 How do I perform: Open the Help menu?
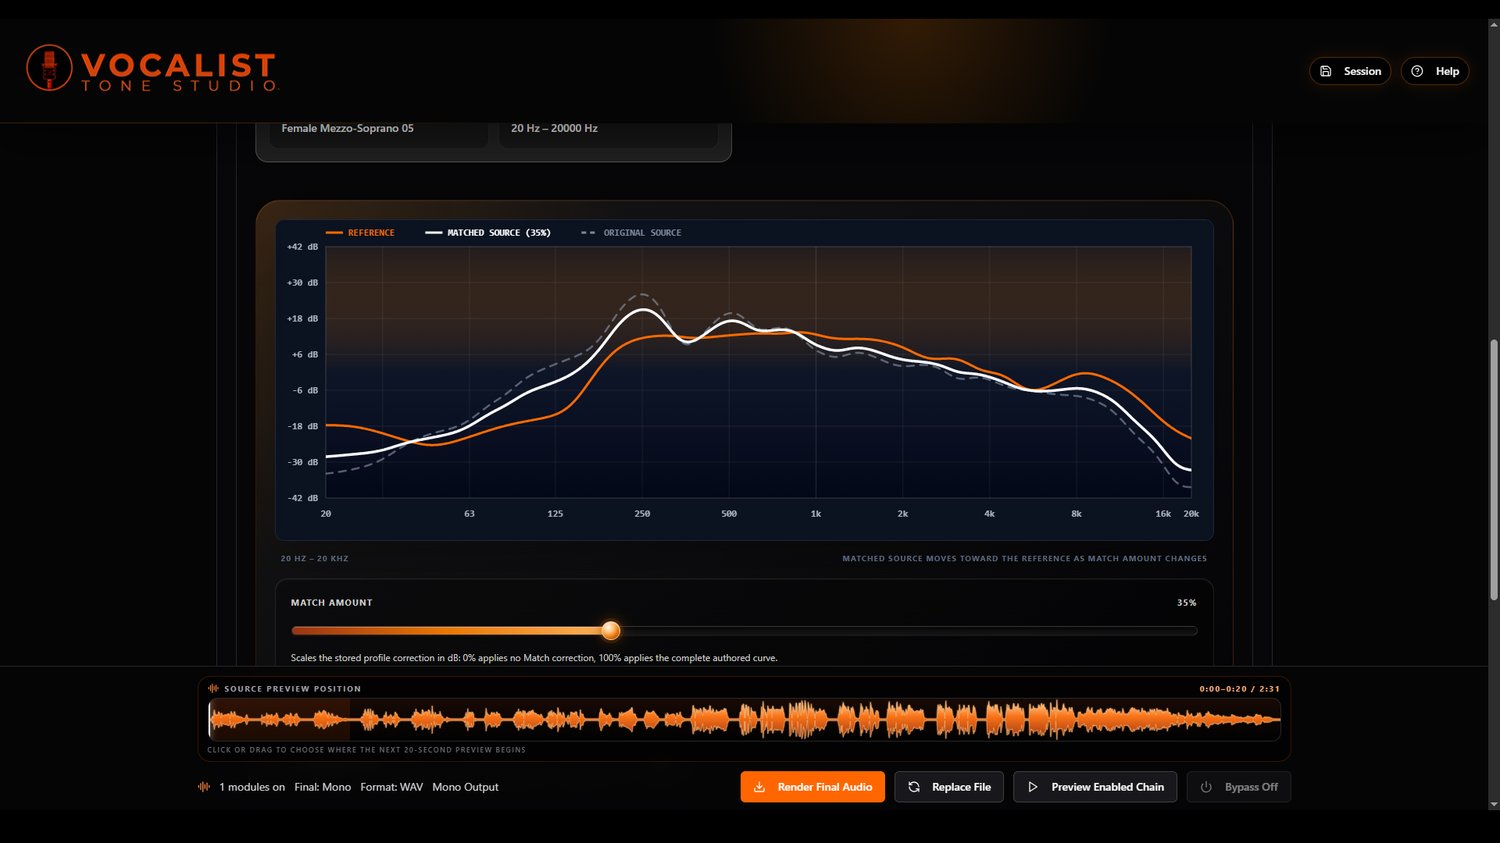pos(1435,71)
